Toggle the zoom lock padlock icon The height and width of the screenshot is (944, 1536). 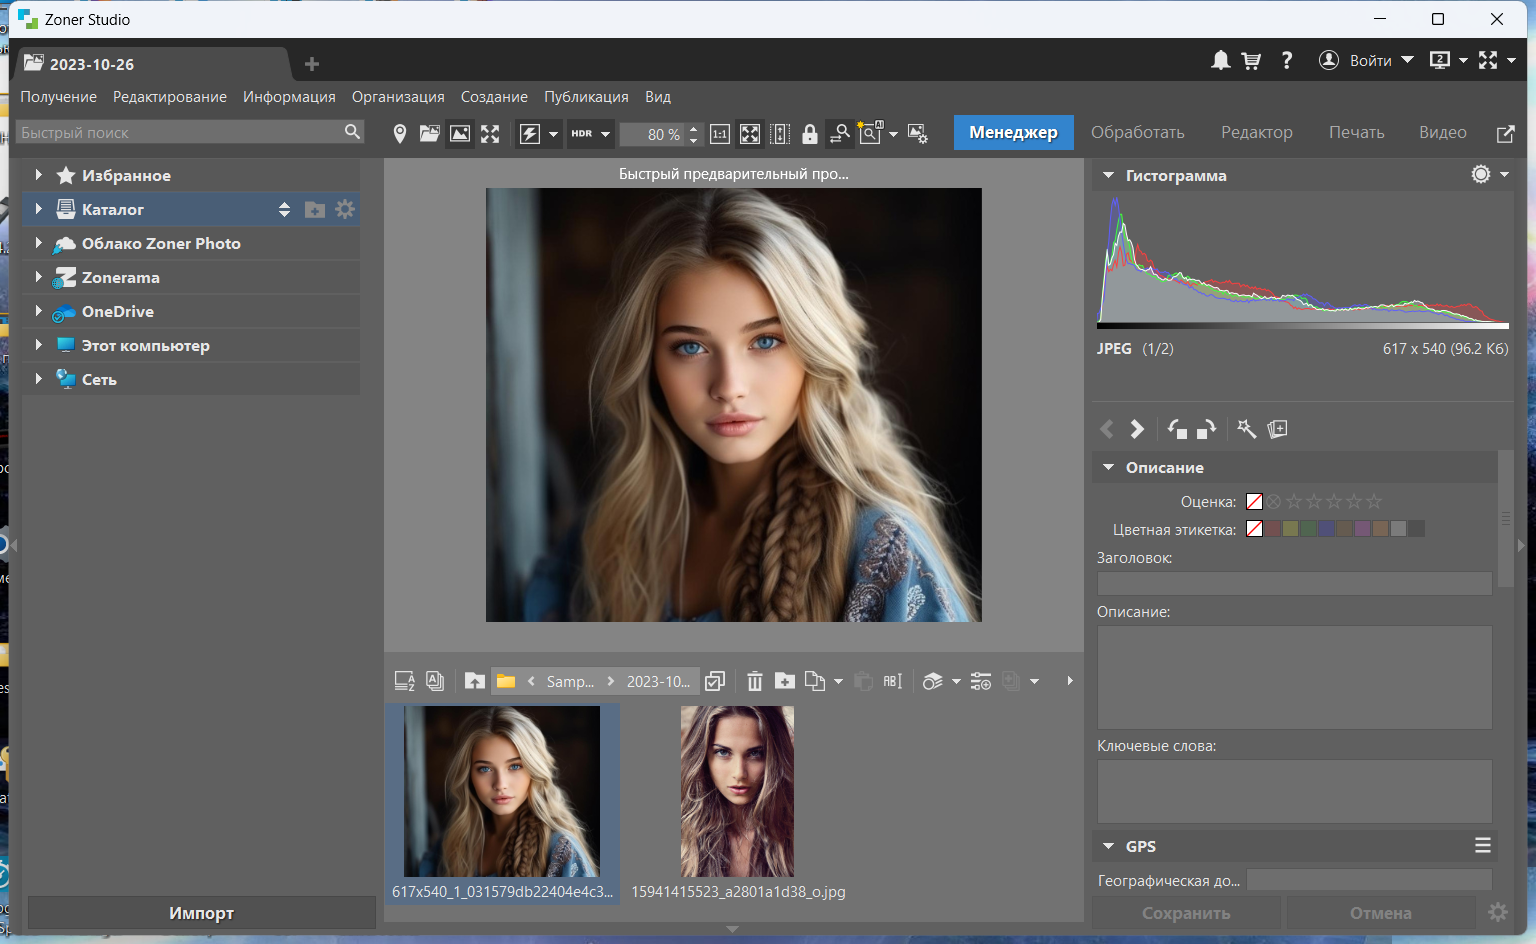click(810, 134)
